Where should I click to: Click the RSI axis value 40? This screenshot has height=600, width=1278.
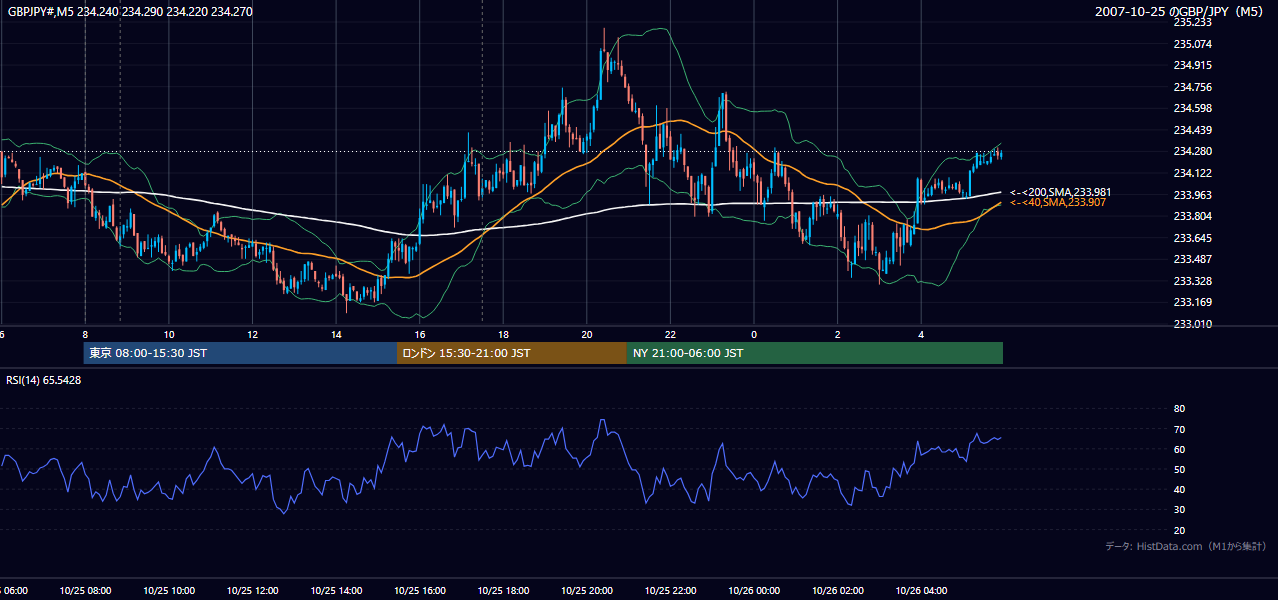1179,489
